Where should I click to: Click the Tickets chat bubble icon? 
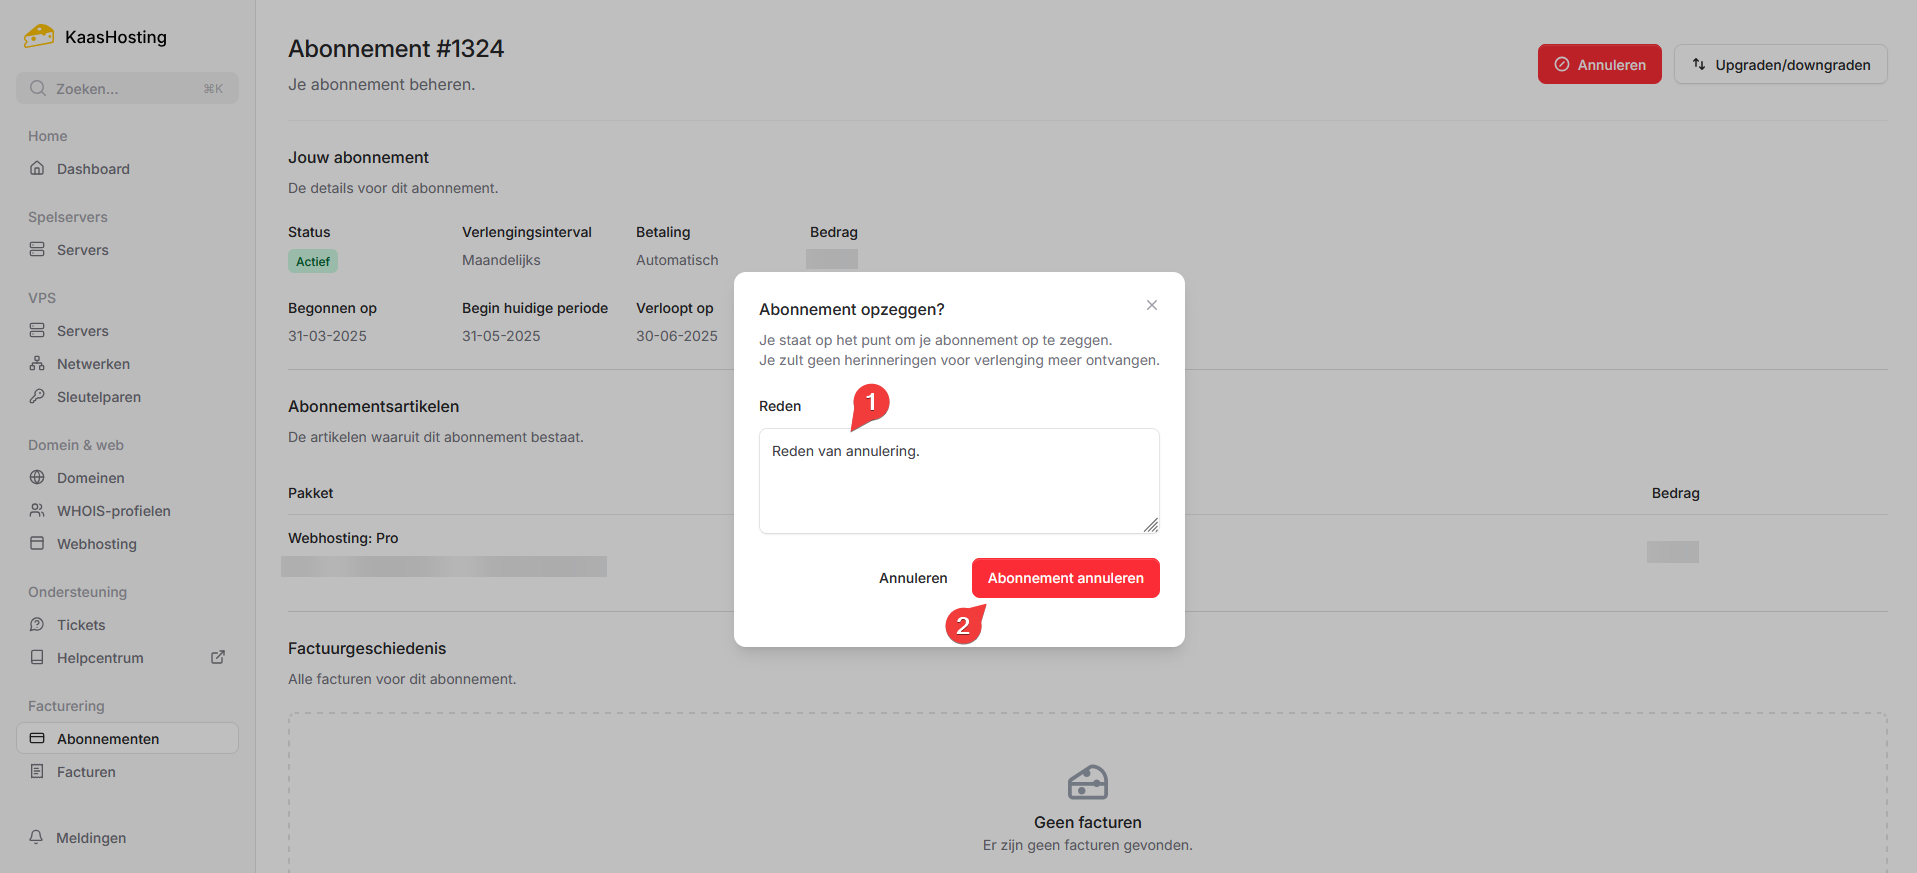37,625
